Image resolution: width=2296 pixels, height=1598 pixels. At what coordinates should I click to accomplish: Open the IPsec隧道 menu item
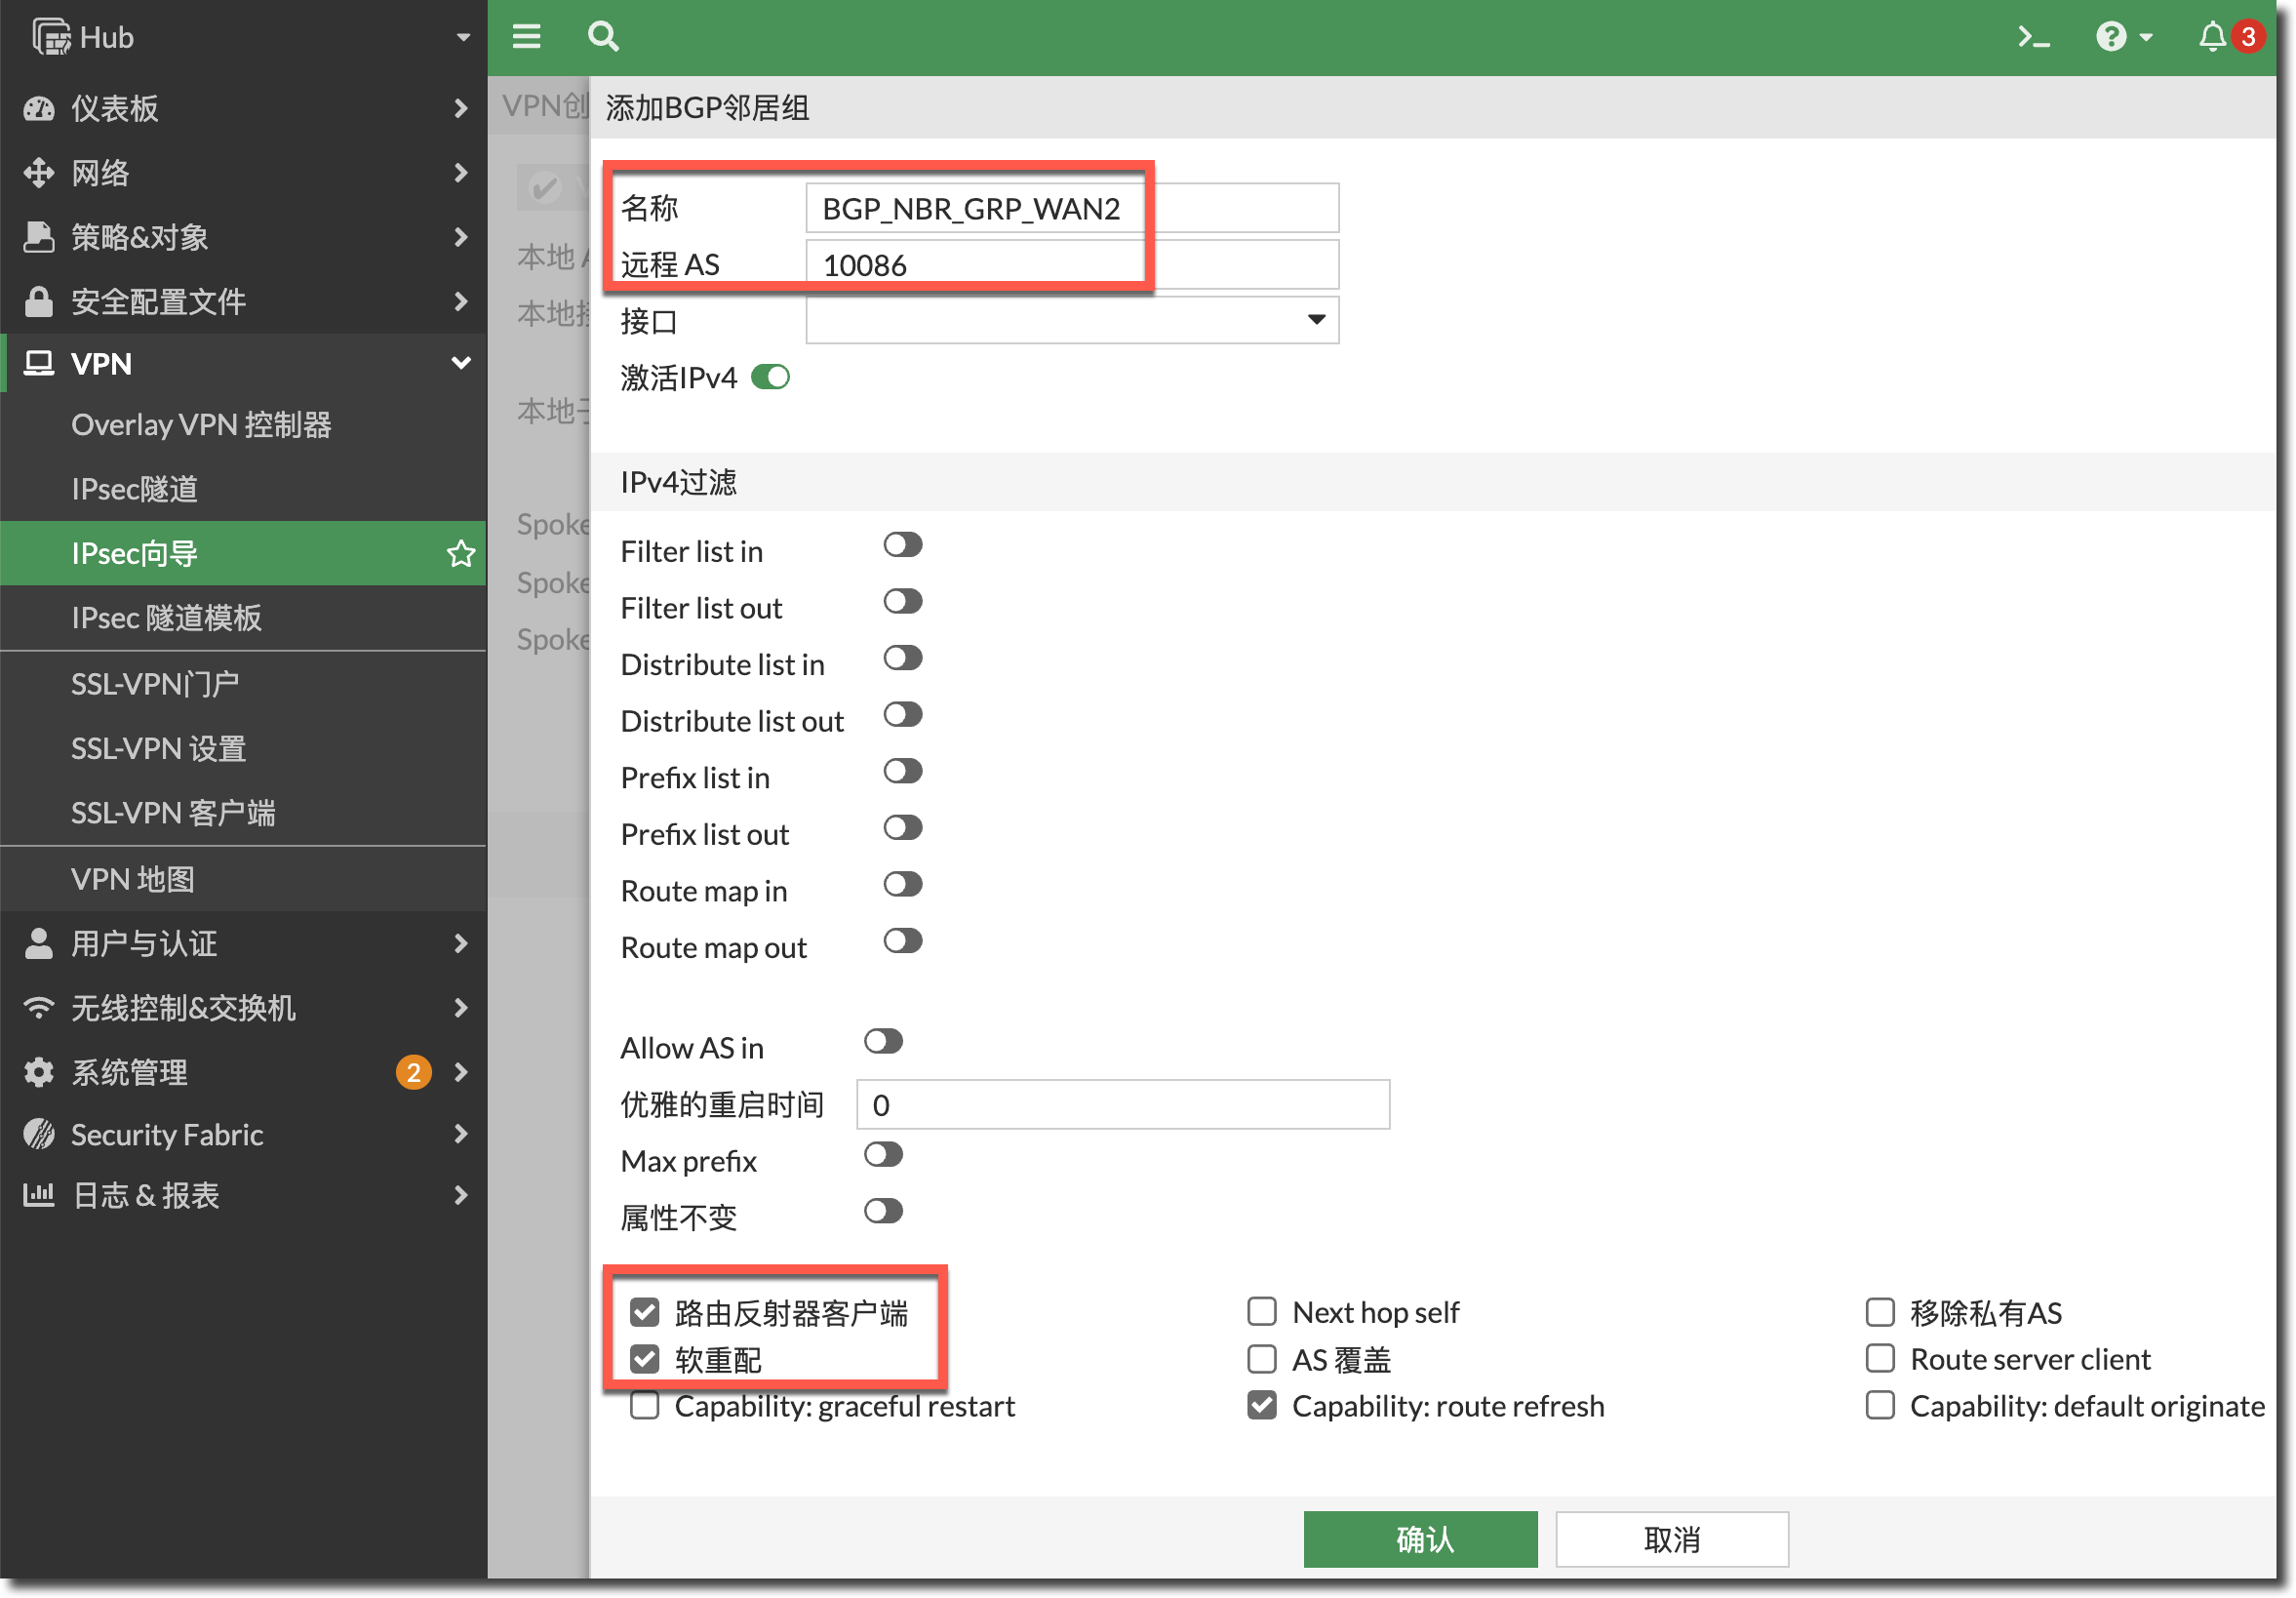pos(135,489)
